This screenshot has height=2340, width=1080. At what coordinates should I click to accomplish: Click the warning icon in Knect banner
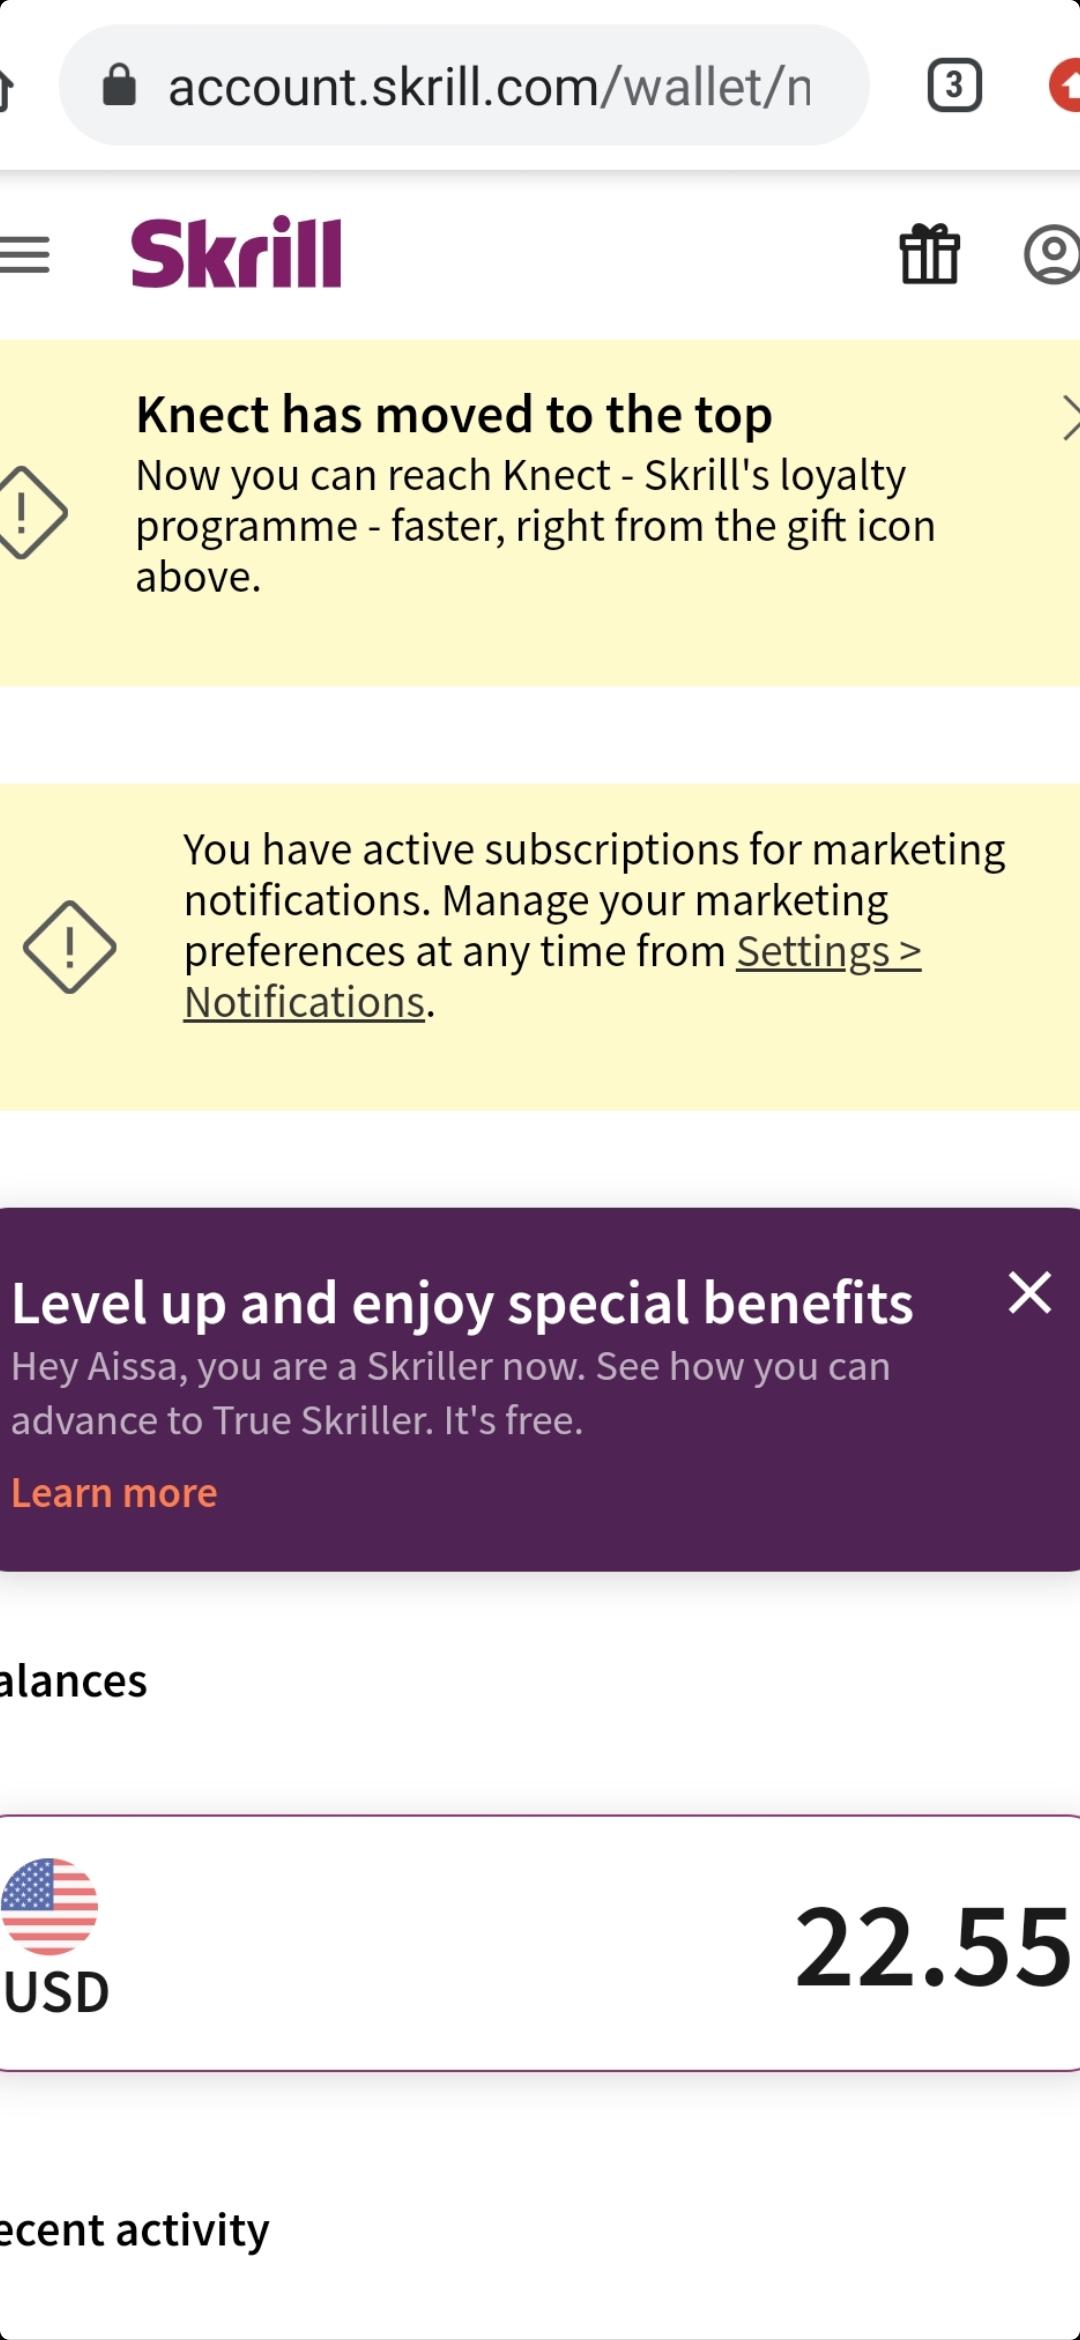(30, 512)
